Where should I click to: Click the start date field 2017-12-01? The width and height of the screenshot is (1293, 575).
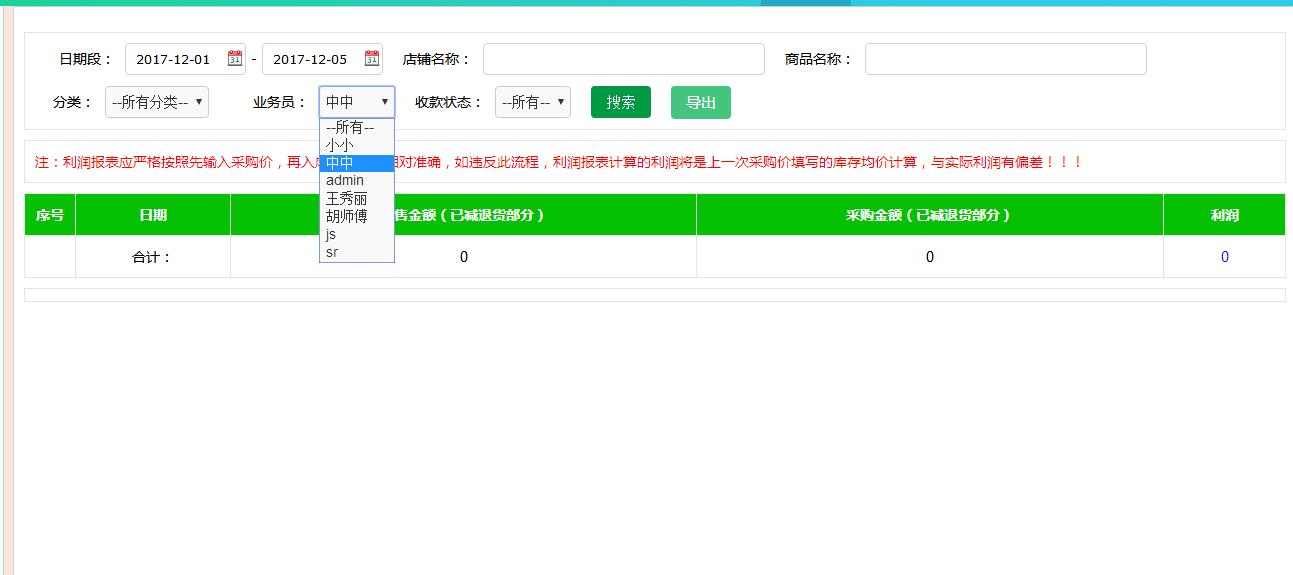click(x=175, y=59)
